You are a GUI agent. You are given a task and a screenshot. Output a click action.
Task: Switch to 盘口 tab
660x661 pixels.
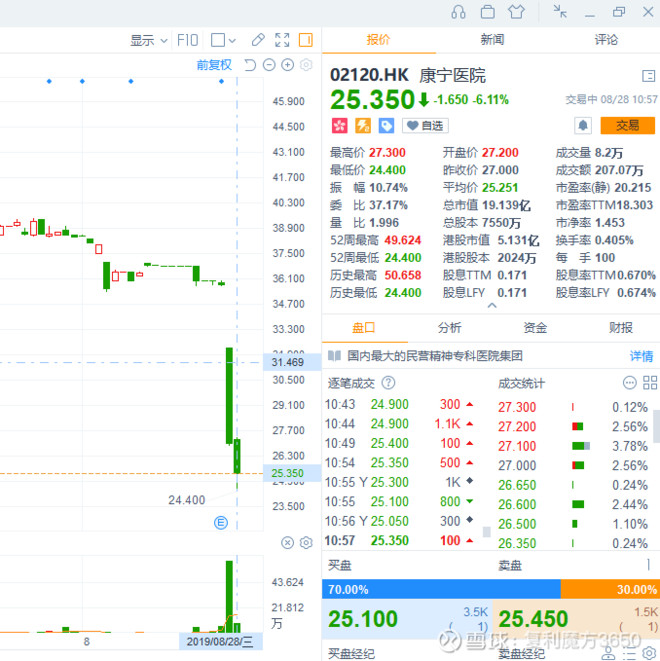(364, 328)
